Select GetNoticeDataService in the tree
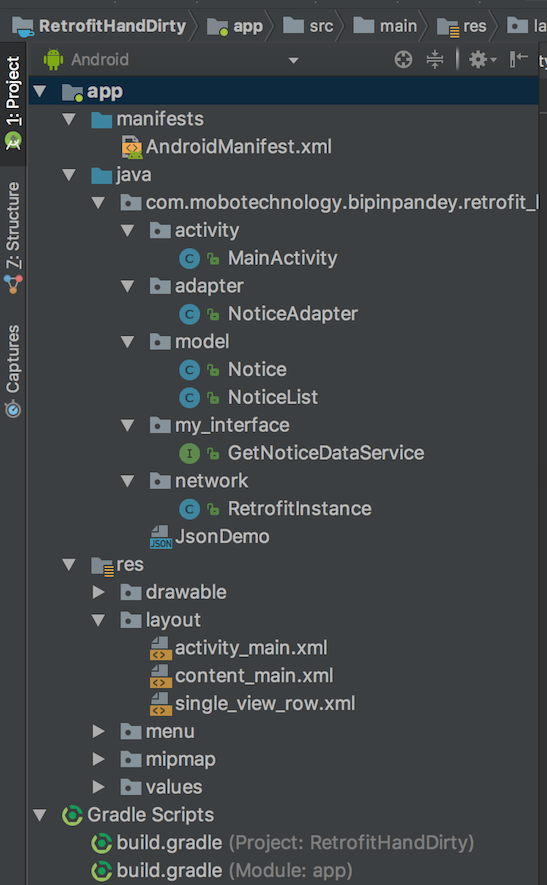The height and width of the screenshot is (885, 547). tap(326, 453)
